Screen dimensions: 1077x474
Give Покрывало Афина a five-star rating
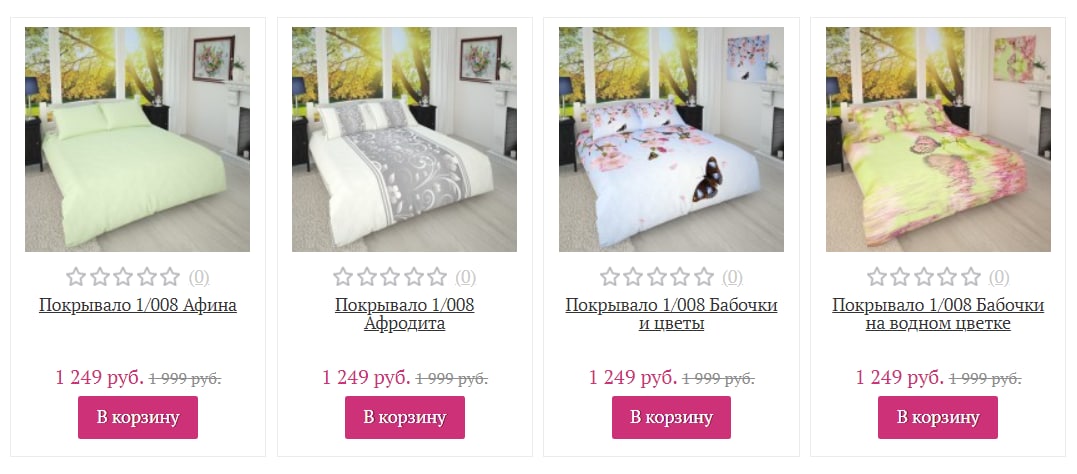[x=170, y=277]
